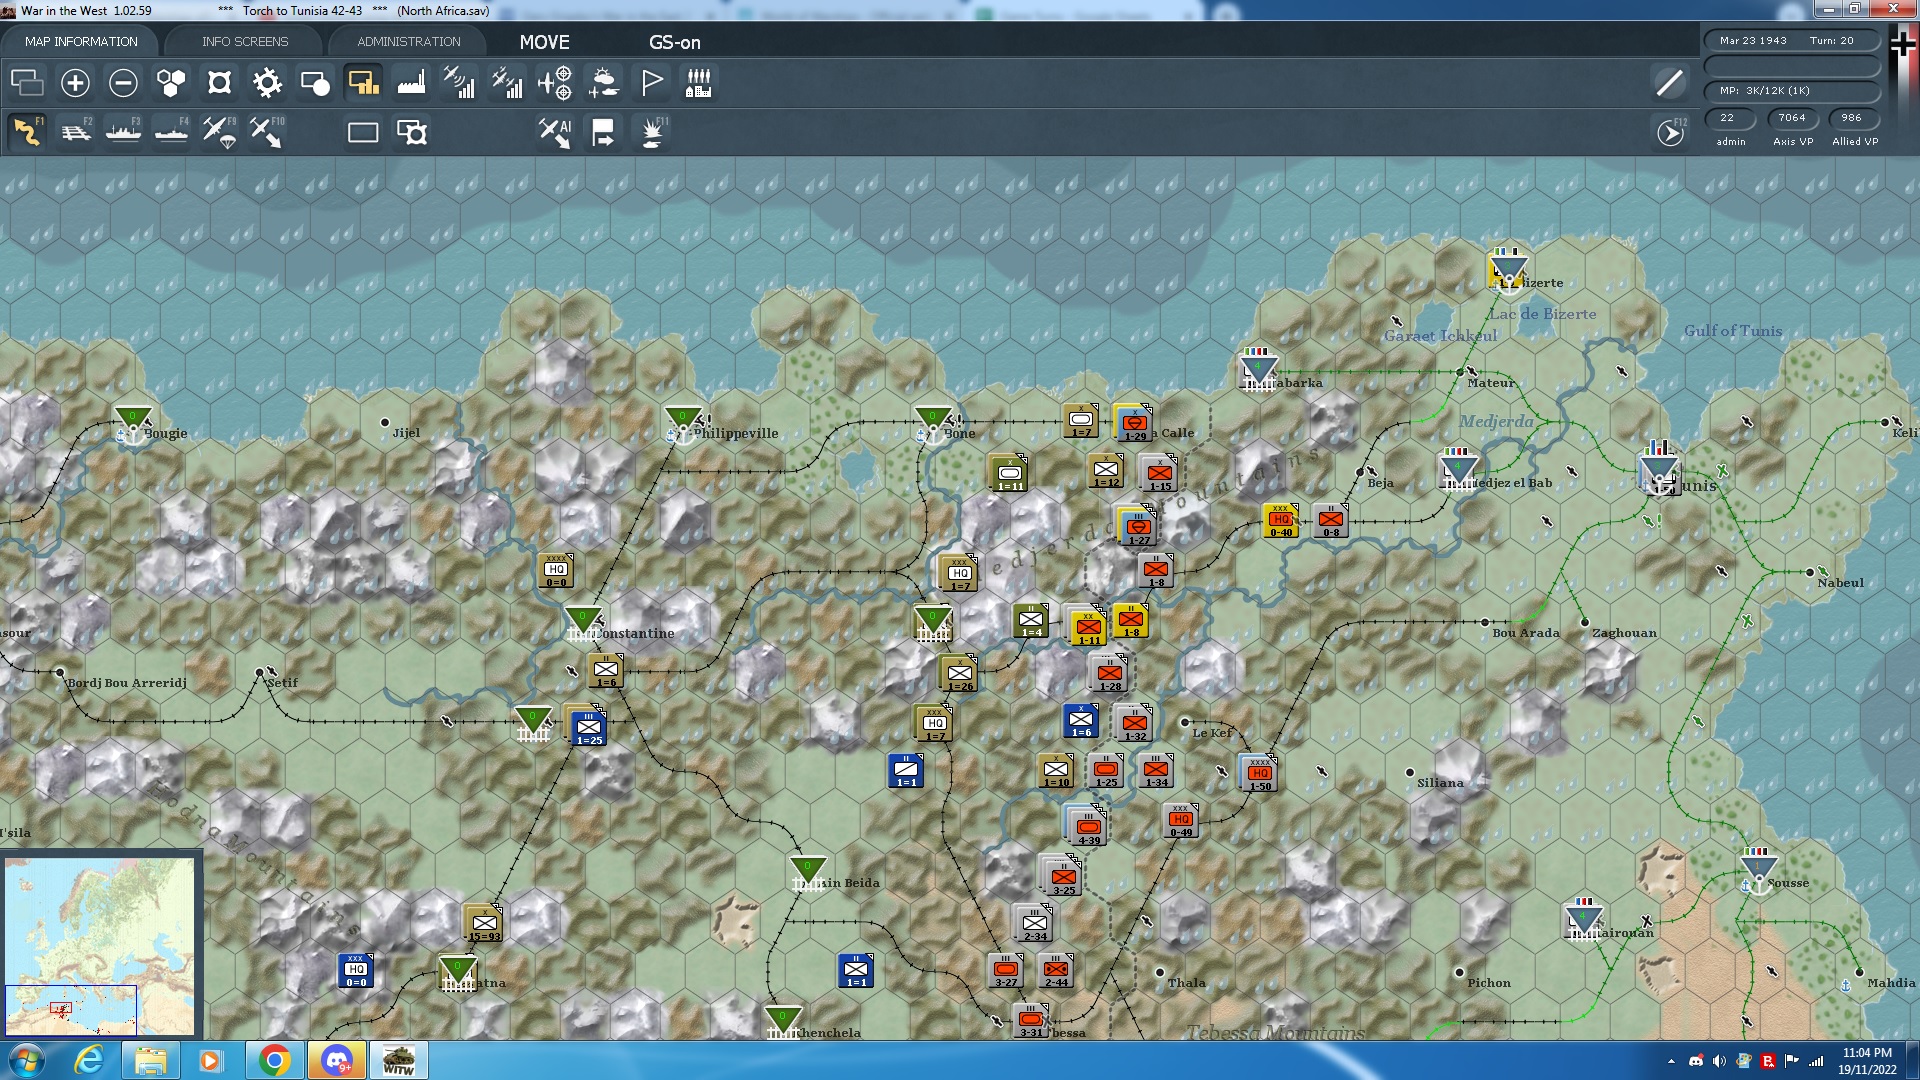Screen dimensions: 1920x1080
Task: Click the minimap of Europe
Action: click(x=100, y=945)
